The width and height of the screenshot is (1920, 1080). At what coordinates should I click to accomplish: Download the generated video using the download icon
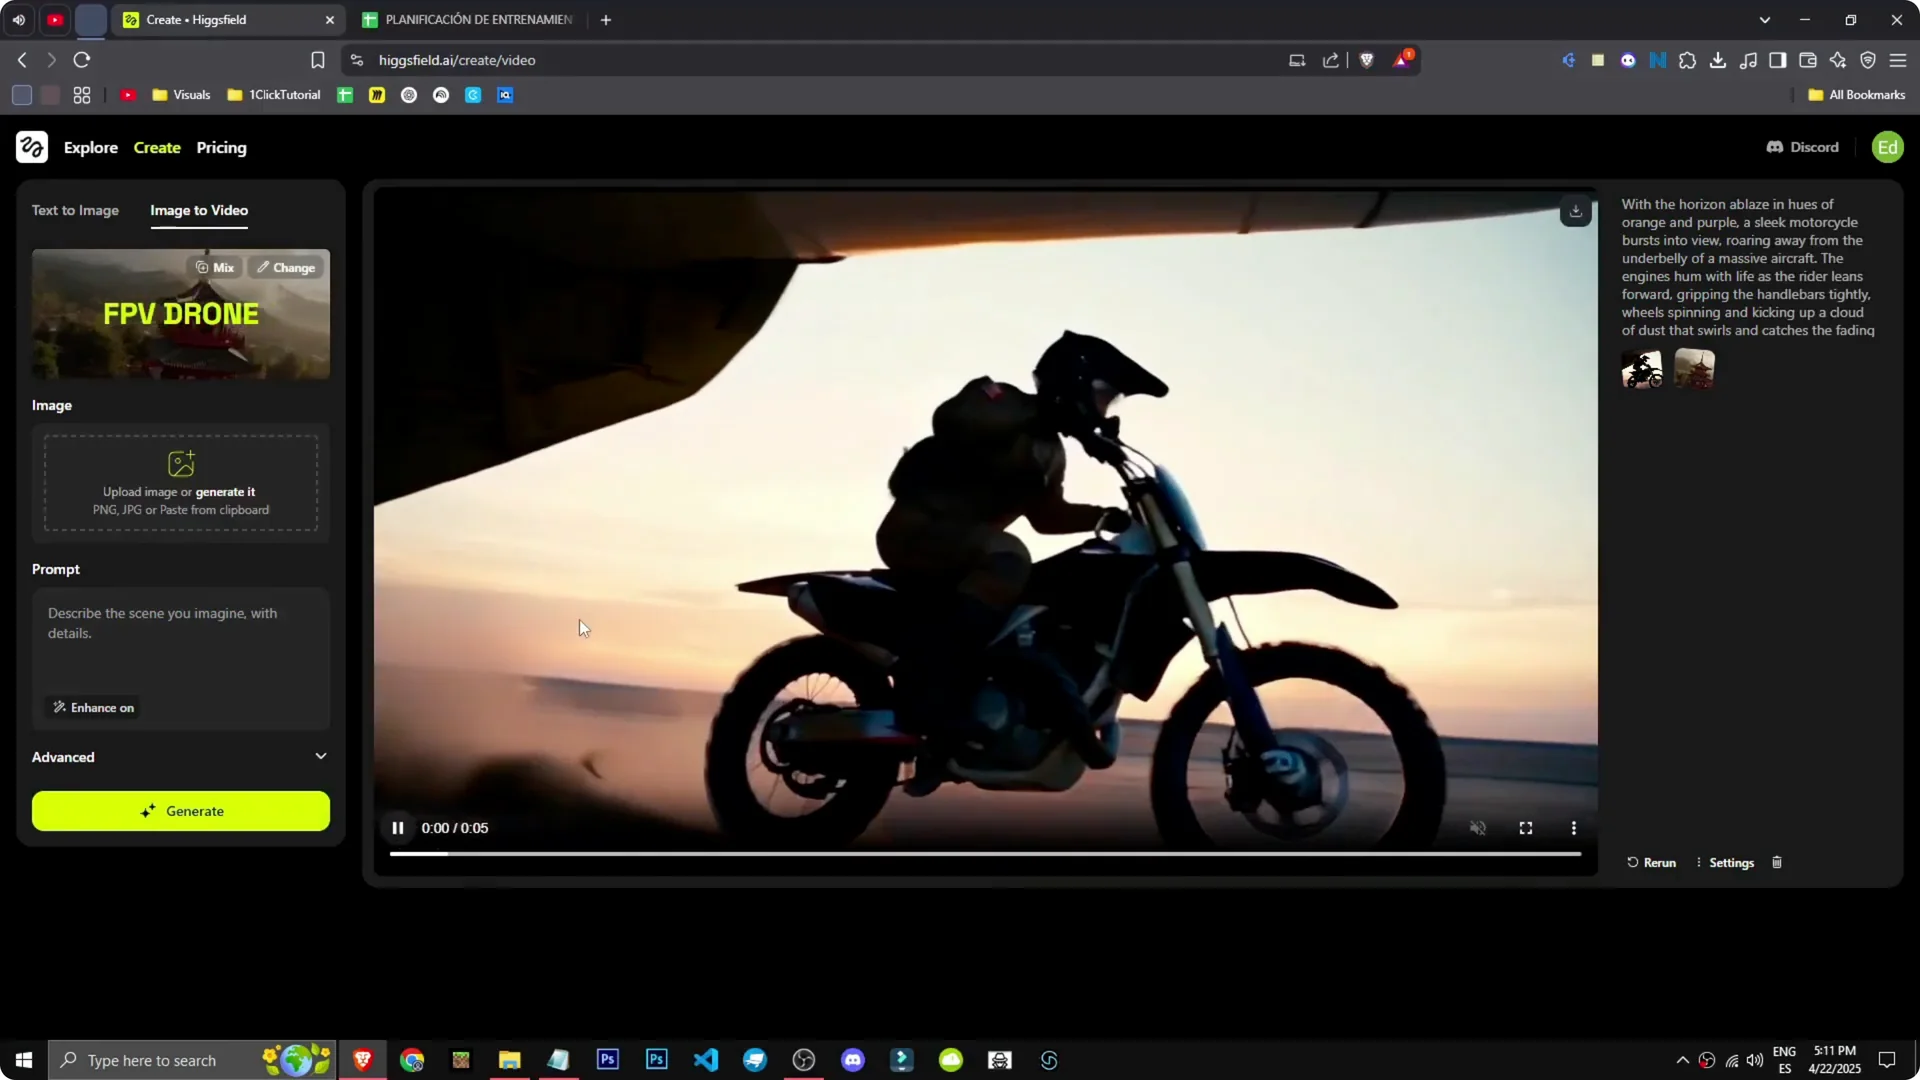(1575, 211)
